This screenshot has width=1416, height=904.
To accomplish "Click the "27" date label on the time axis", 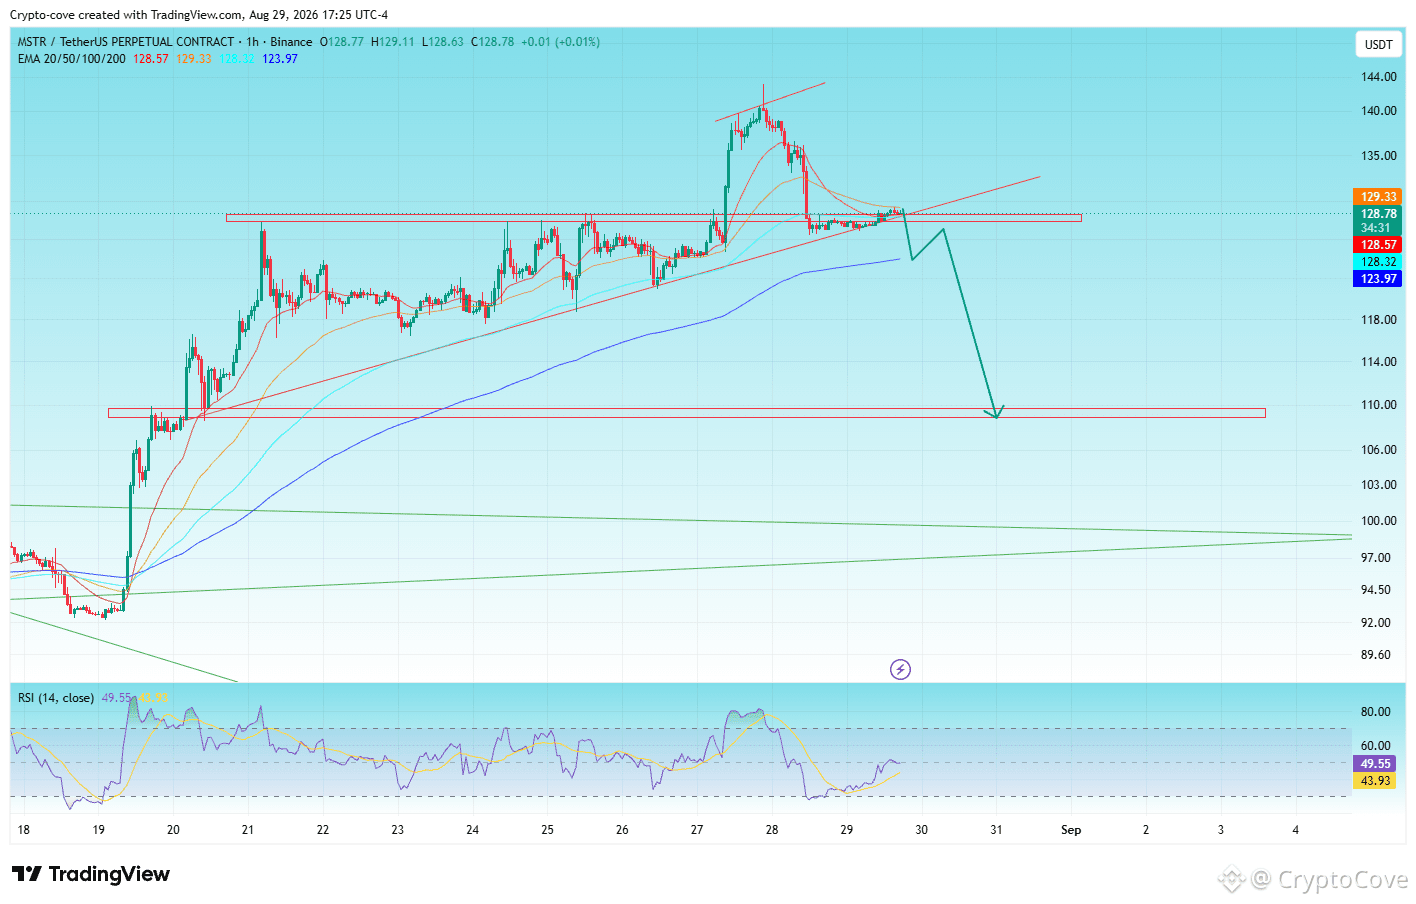I will (x=697, y=830).
